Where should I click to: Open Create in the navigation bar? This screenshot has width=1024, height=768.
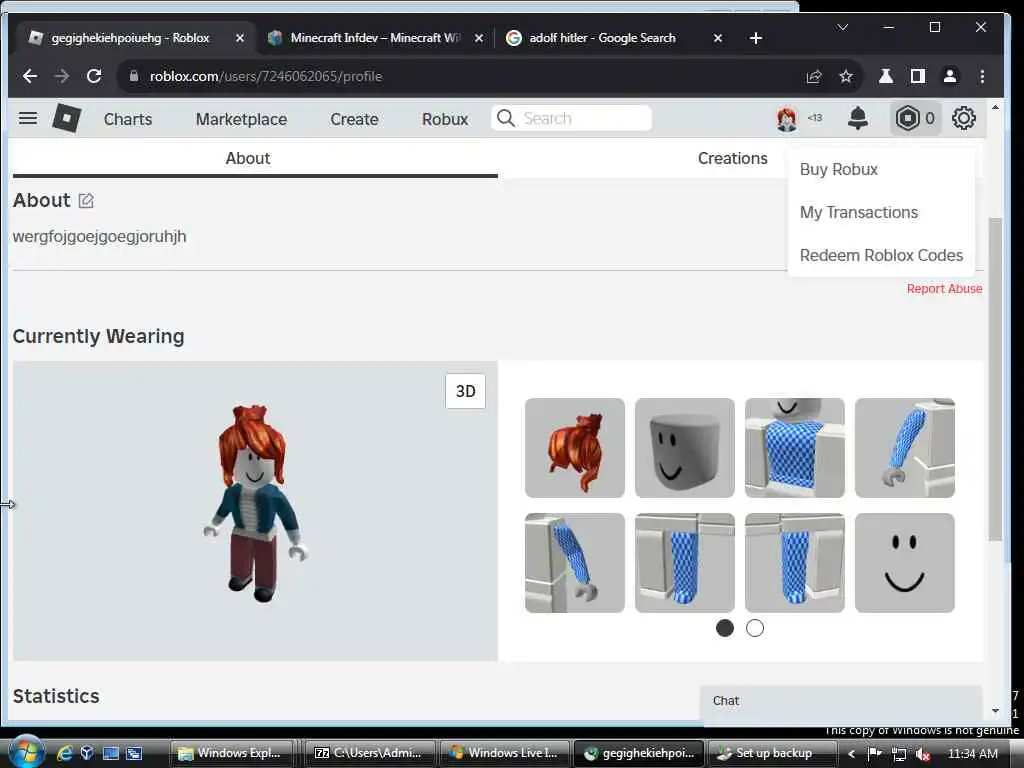pyautogui.click(x=354, y=119)
